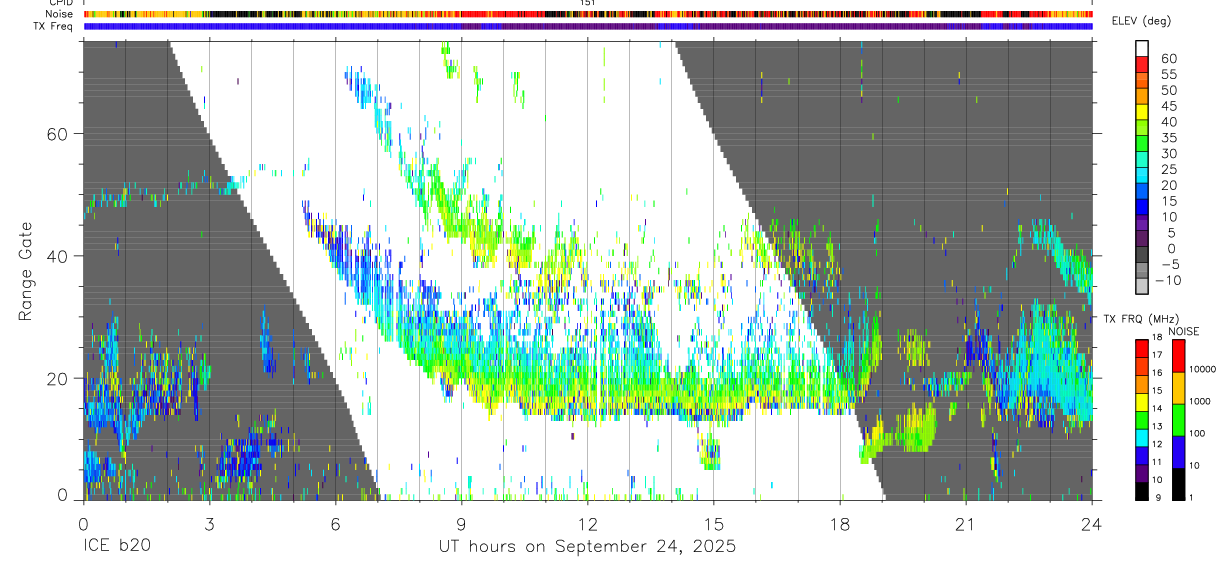Pick the blue swatch on the NOISE bar
Image resolution: width=1228 pixels, height=567 pixels.
tap(1177, 451)
